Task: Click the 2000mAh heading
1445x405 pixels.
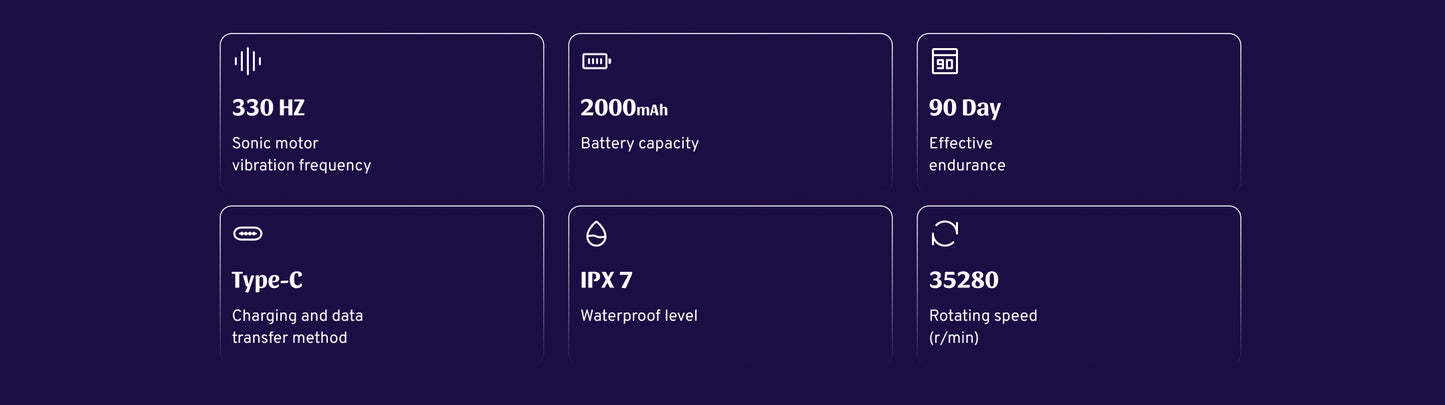Action: pos(624,108)
